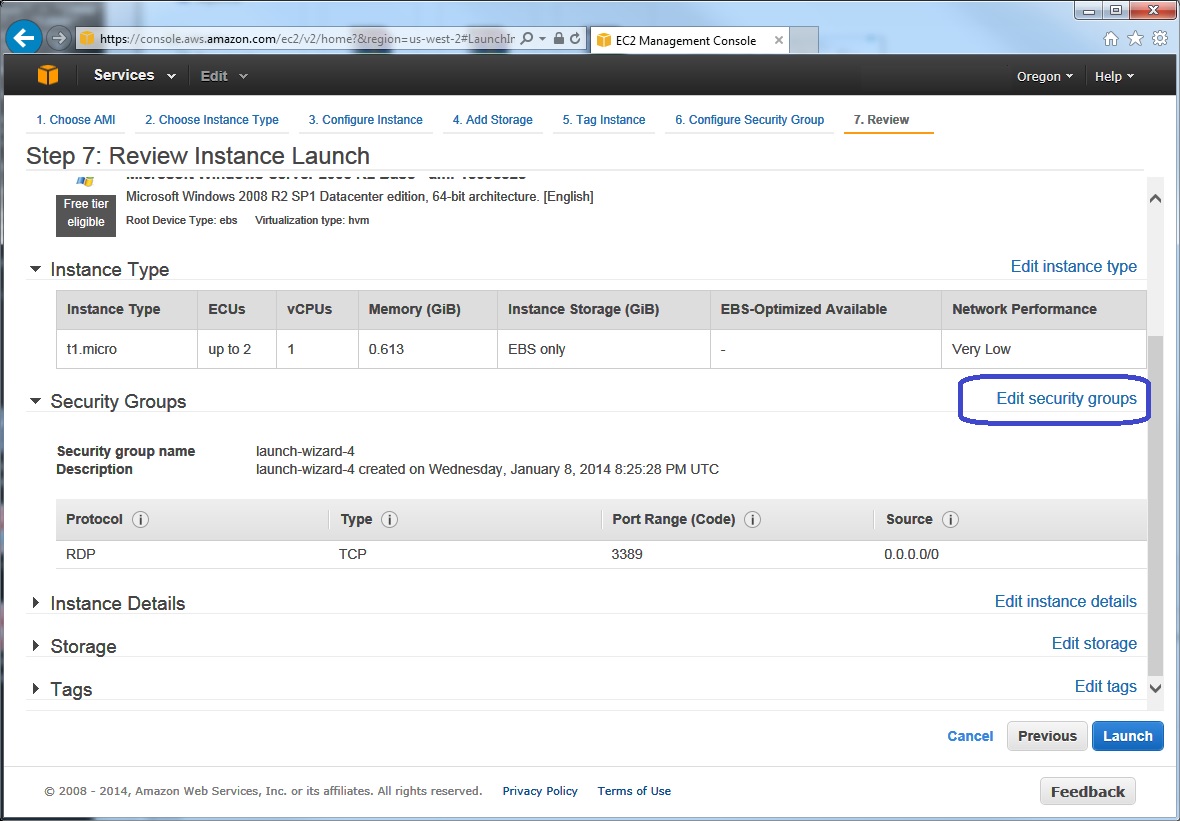The height and width of the screenshot is (821, 1180).
Task: Go to step 4. Add Storage
Action: pyautogui.click(x=492, y=120)
